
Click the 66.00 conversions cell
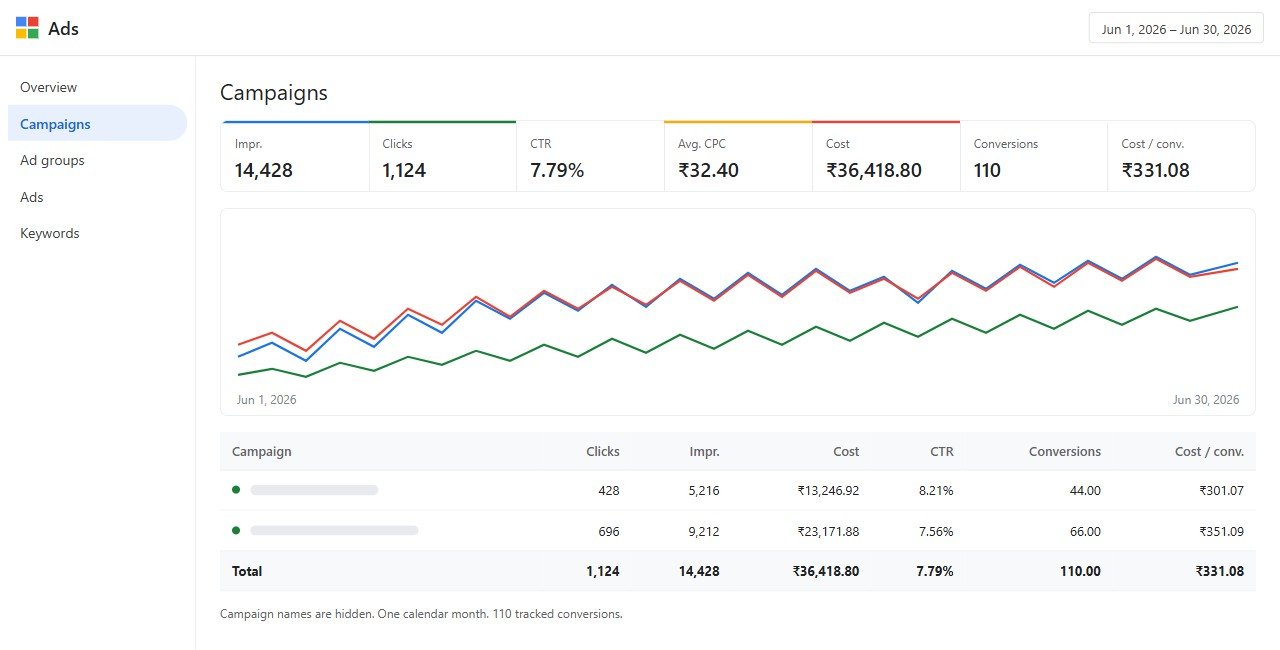pos(1085,531)
